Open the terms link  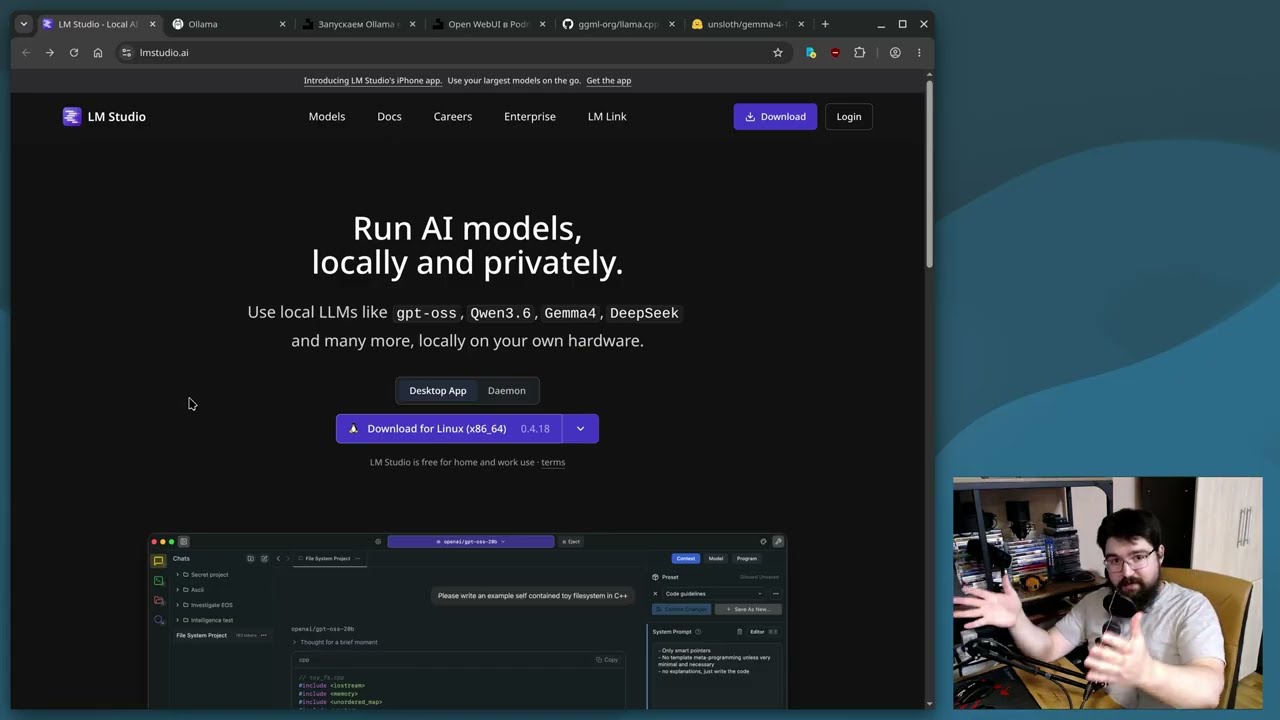[x=553, y=463]
